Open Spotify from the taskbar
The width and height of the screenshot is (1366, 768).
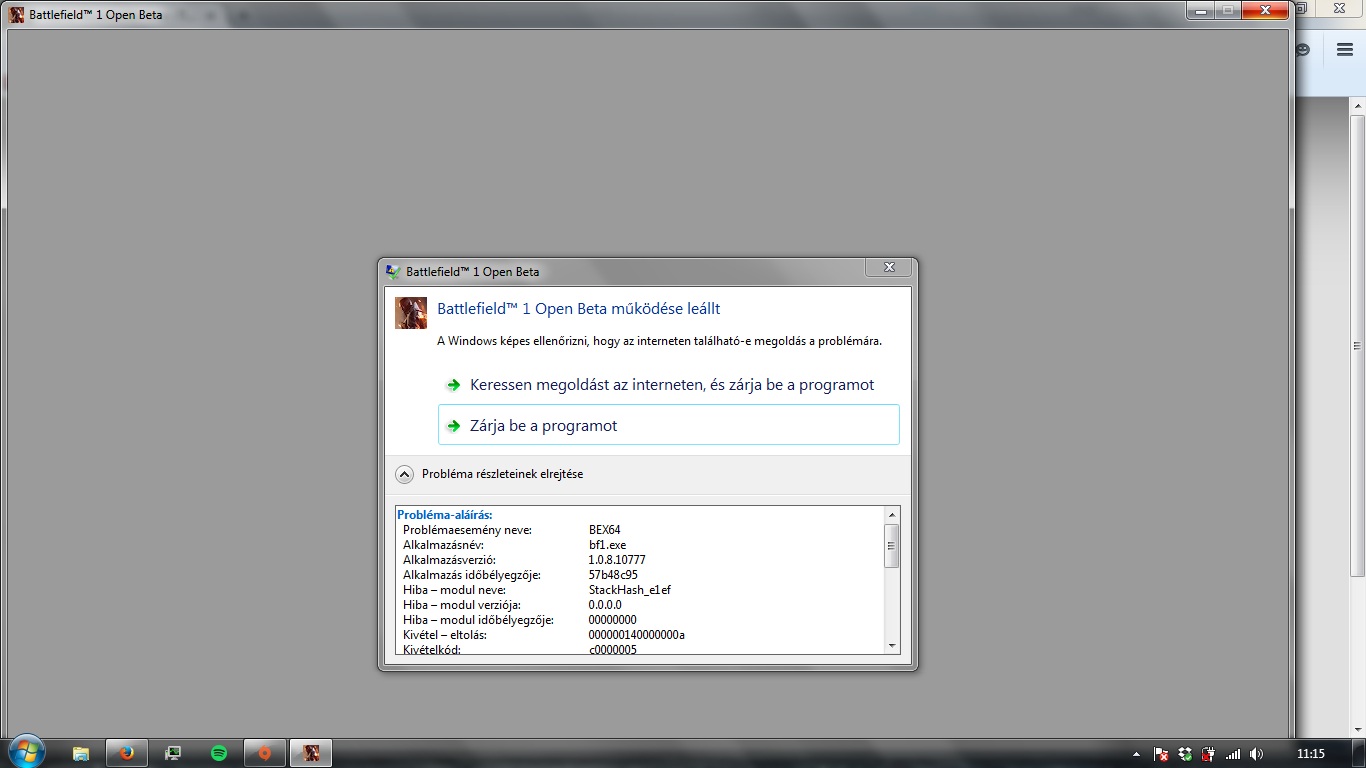click(x=219, y=753)
